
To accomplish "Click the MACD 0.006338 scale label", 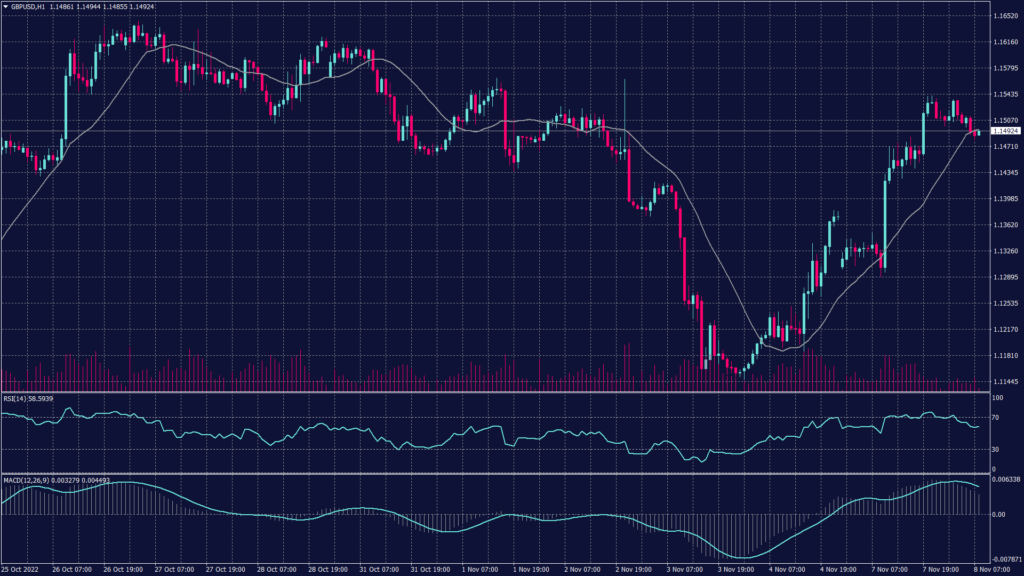I will pyautogui.click(x=1004, y=480).
